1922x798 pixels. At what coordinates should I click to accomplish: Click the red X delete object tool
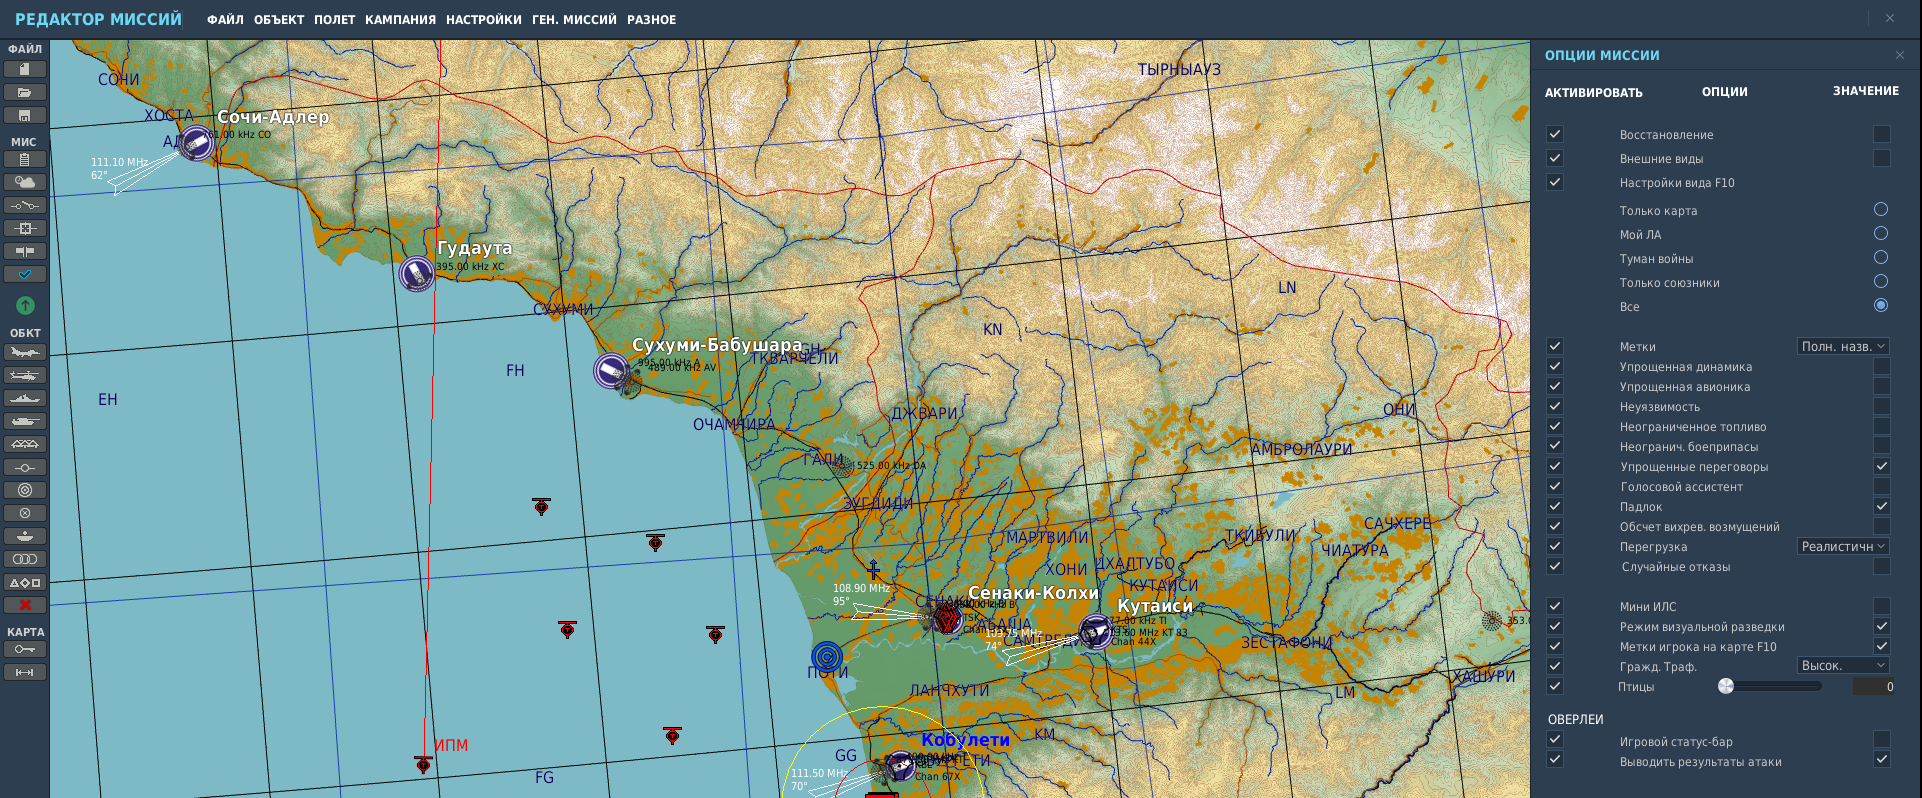[25, 605]
